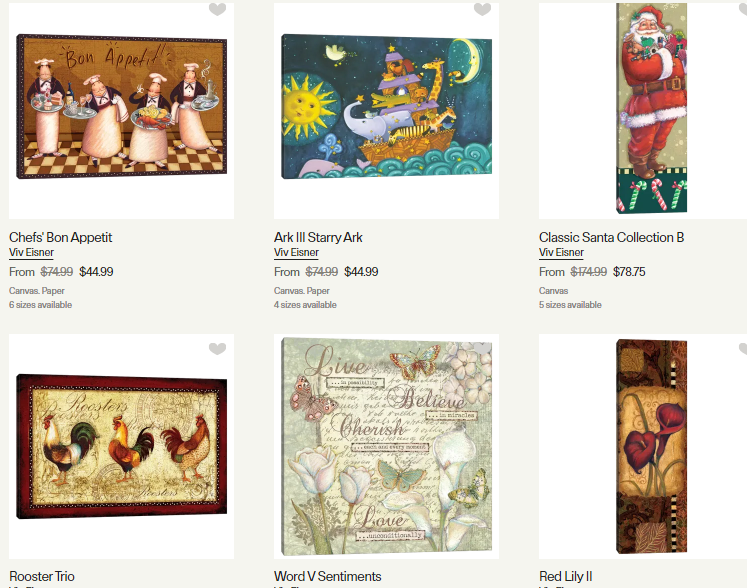Favorite the Chefs' Bon Appetit heart icon
Image resolution: width=747 pixels, height=588 pixels.
[x=217, y=9]
